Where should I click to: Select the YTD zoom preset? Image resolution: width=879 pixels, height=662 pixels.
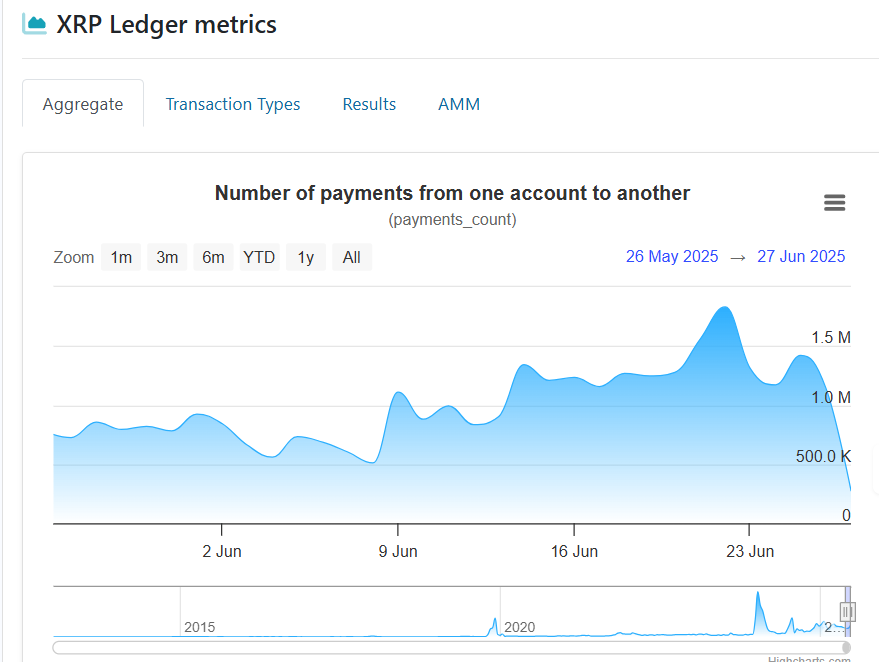[x=259, y=257]
